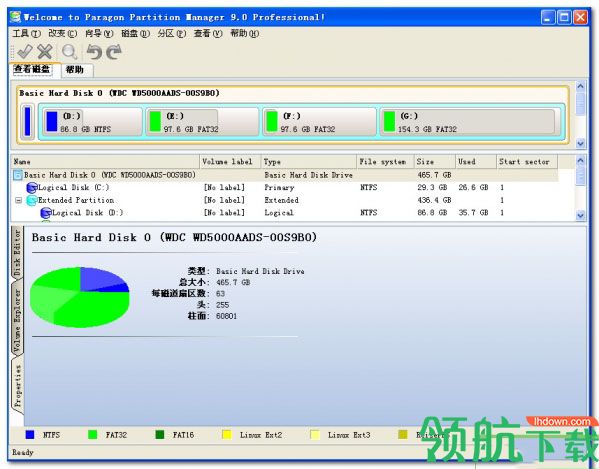The height and width of the screenshot is (469, 599).
Task: Open the 改变 menu
Action: (x=63, y=34)
